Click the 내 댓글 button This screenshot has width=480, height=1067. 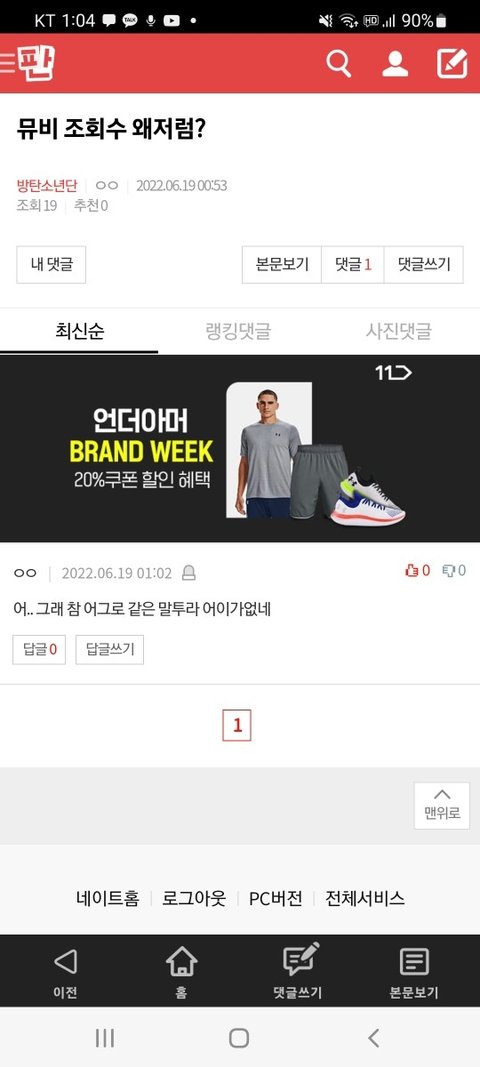click(x=51, y=265)
